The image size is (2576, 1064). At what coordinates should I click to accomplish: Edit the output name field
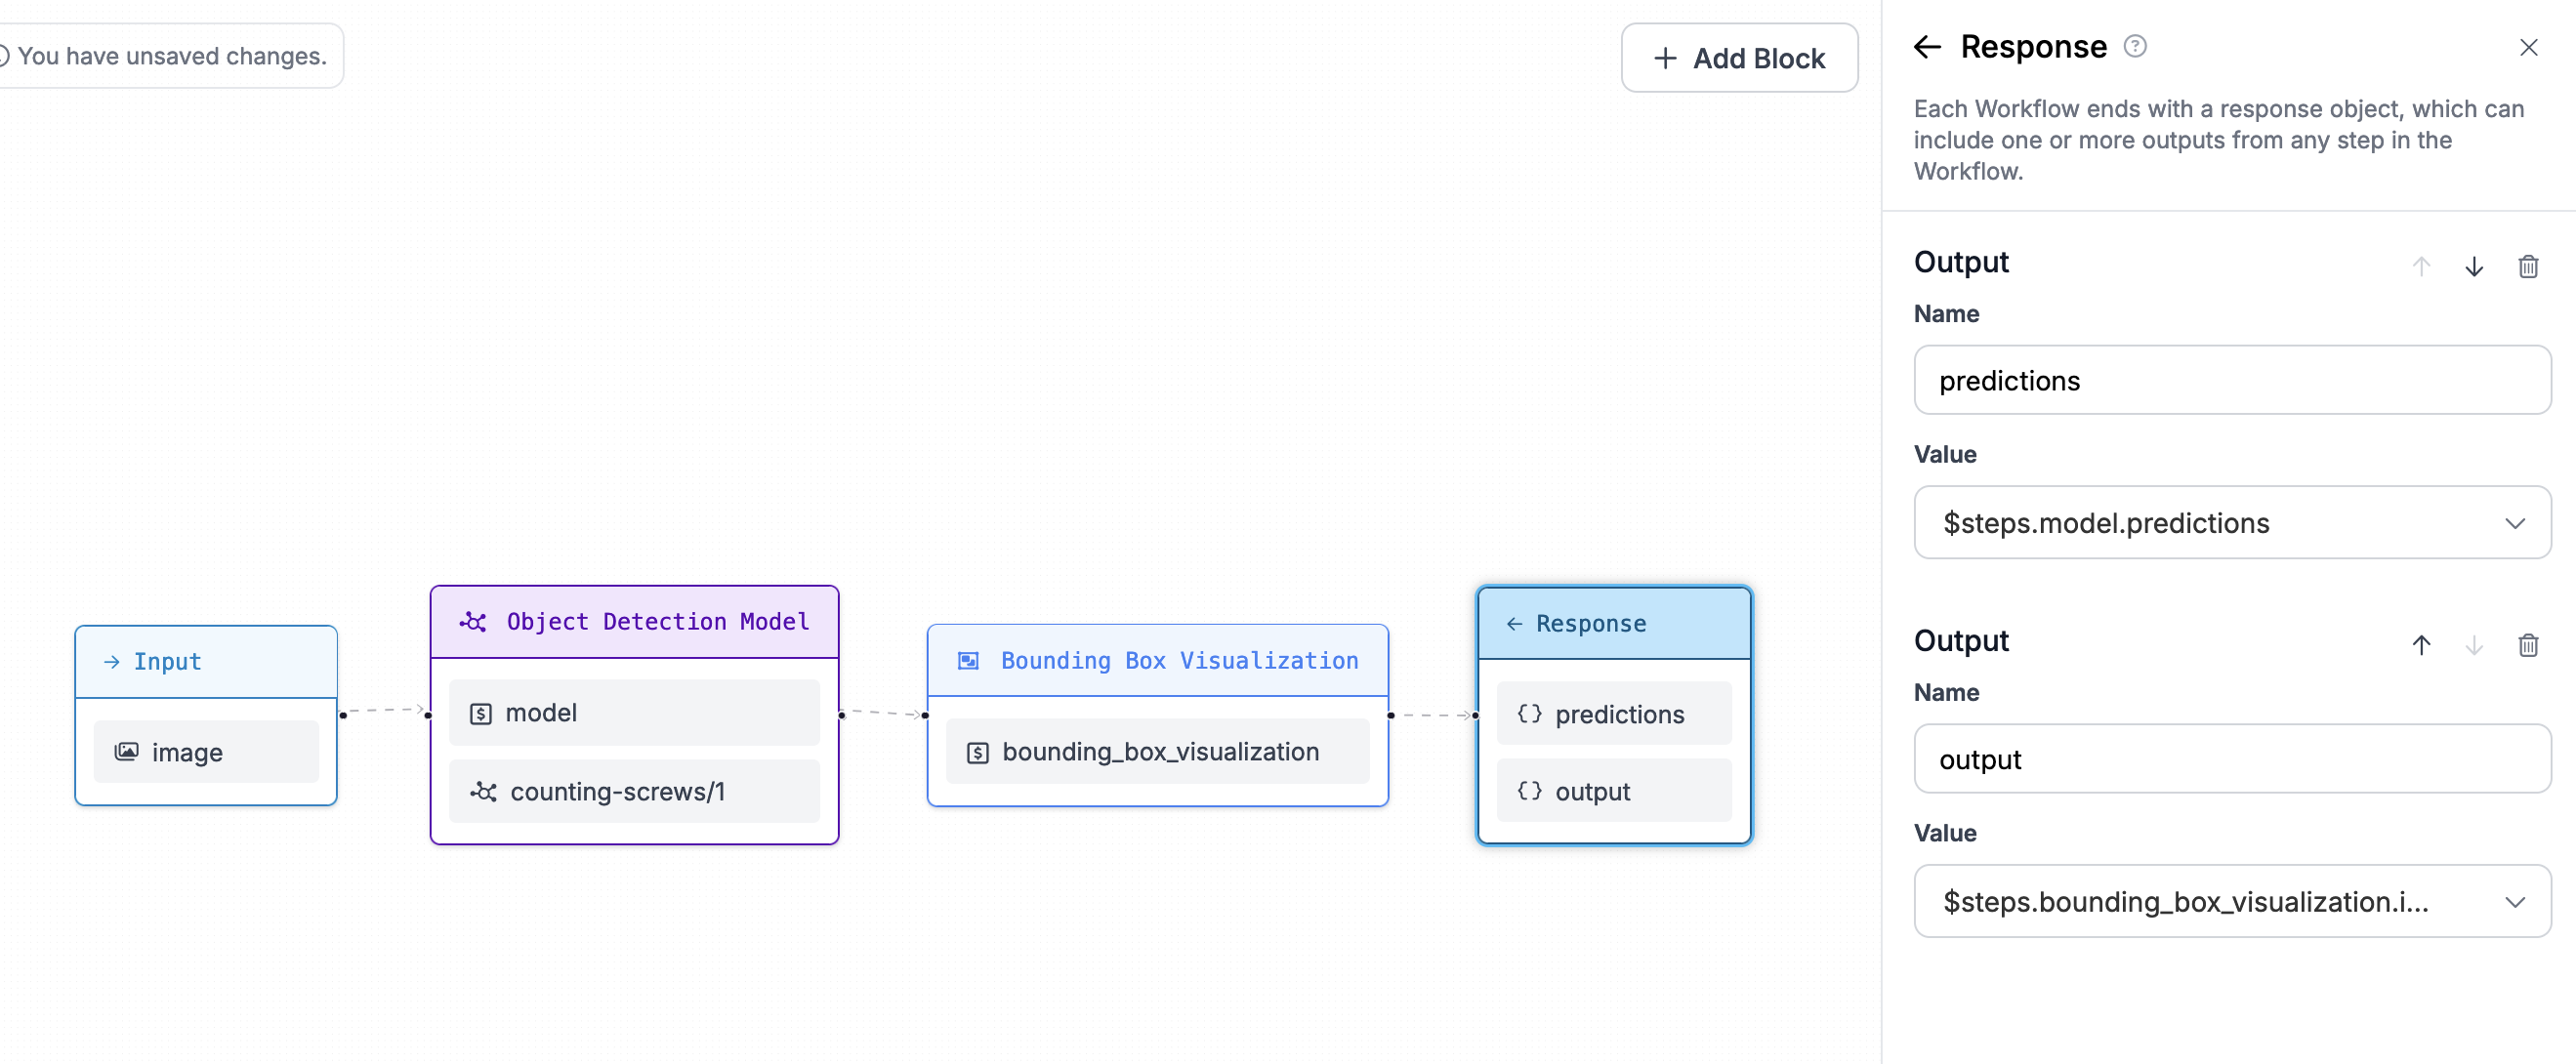tap(2231, 758)
